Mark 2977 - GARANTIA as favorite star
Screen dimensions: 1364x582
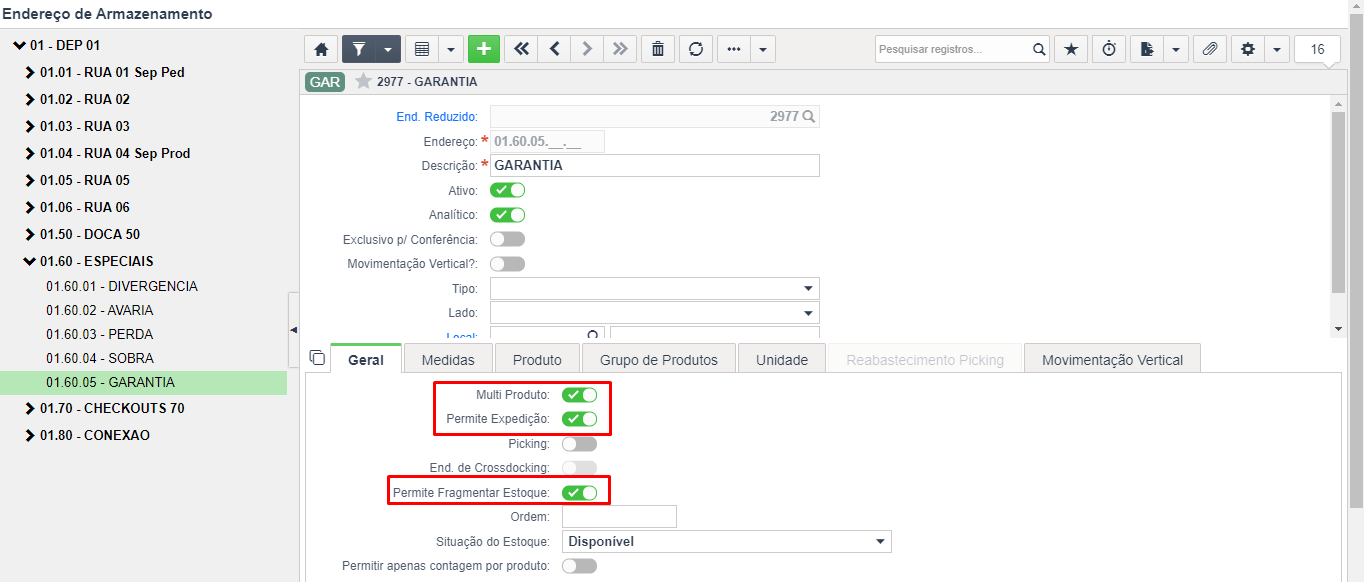363,81
